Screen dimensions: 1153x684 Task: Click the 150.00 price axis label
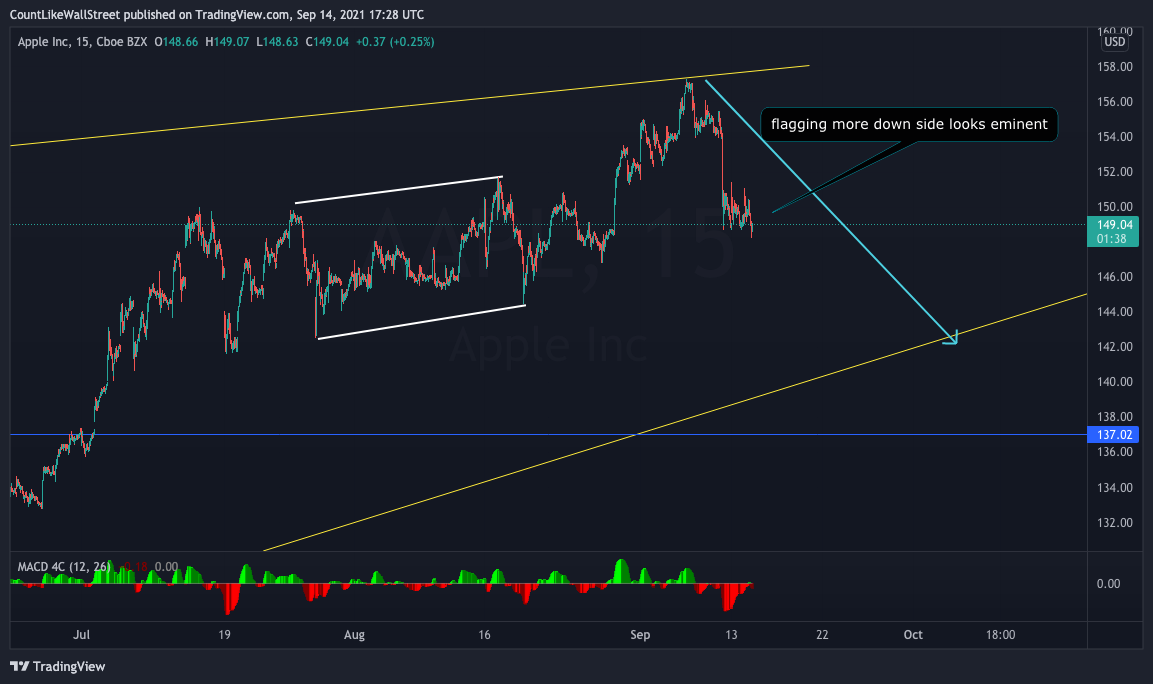(x=1115, y=207)
